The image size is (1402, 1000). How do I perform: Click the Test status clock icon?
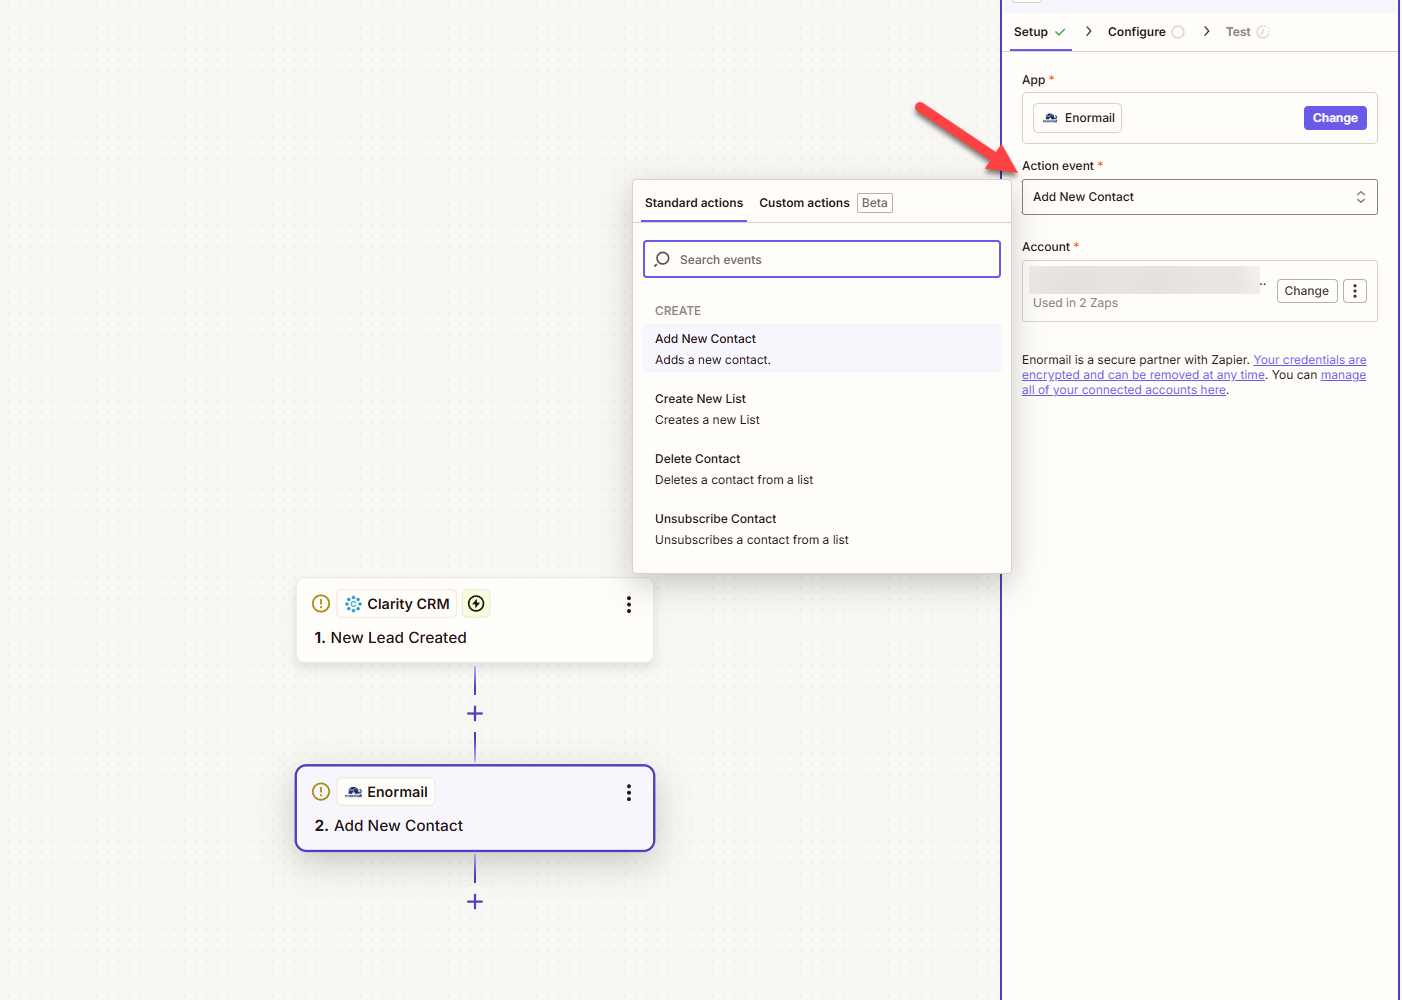1263,32
